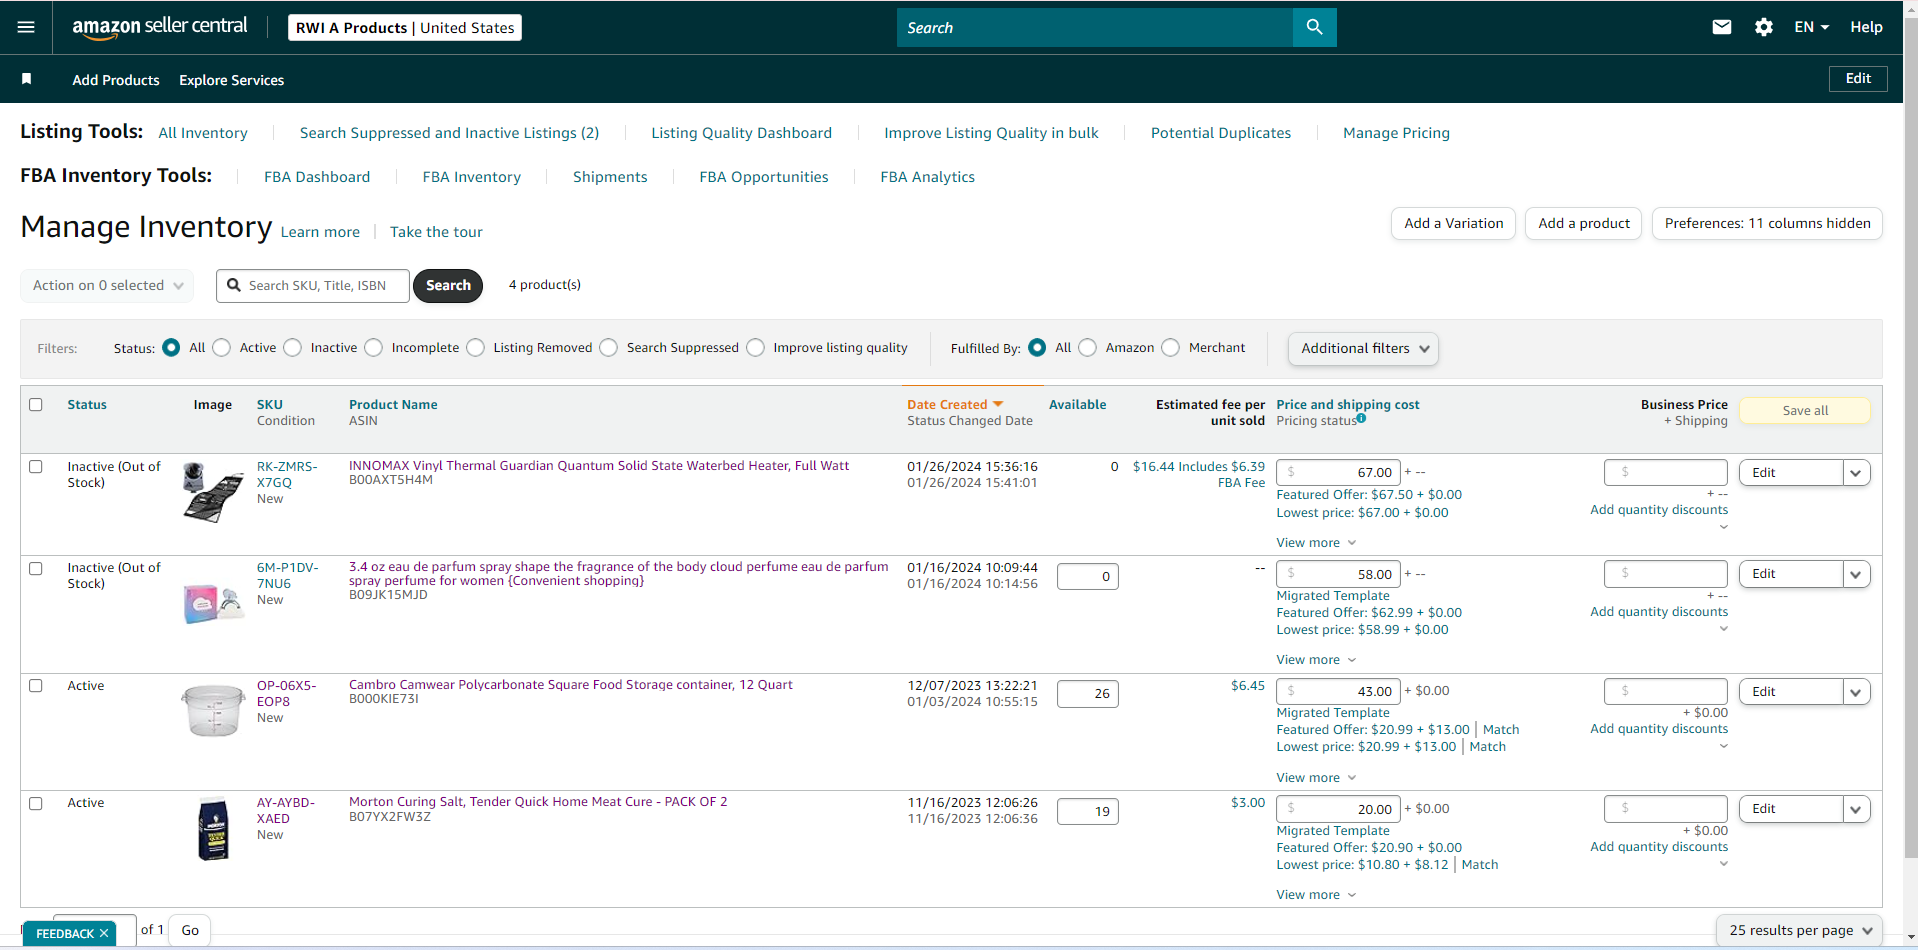Click the top Search bar field
Viewport: 1918px width, 950px height.
pyautogui.click(x=1095, y=27)
